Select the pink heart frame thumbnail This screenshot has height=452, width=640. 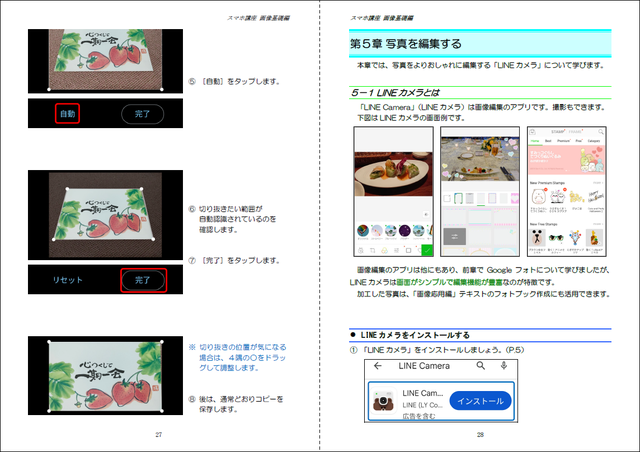tap(515, 198)
